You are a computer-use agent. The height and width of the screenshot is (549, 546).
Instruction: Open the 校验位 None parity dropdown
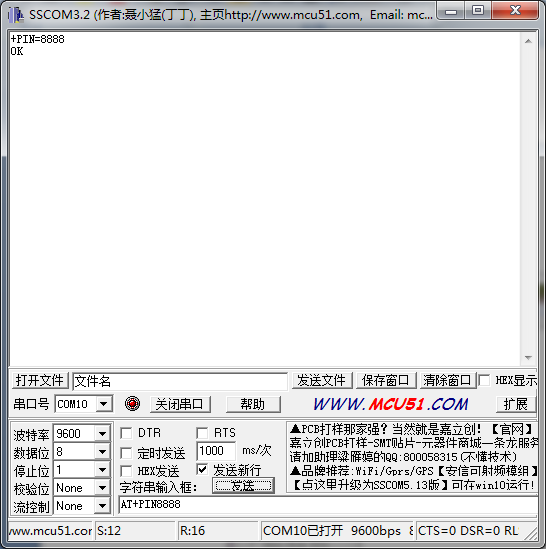pyautogui.click(x=102, y=488)
